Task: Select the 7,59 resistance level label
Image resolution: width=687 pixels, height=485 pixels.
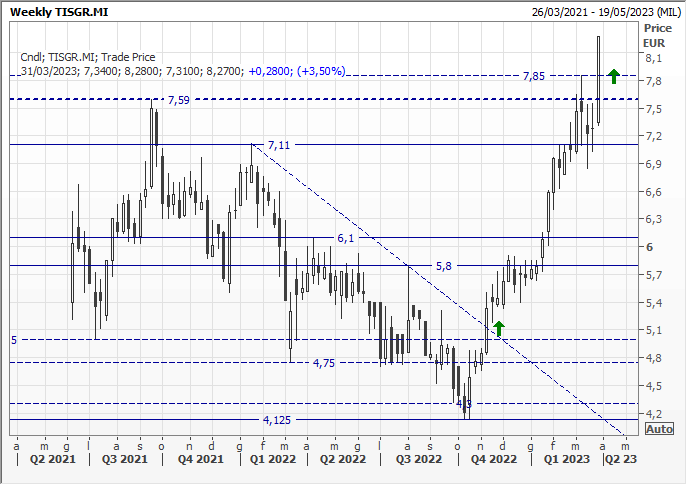Action: tap(178, 100)
